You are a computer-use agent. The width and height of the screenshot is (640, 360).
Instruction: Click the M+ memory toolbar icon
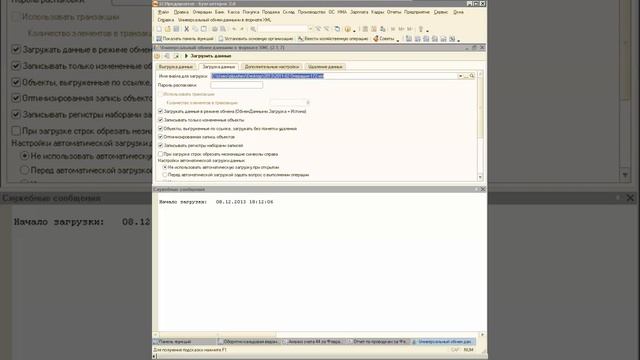[401, 29]
